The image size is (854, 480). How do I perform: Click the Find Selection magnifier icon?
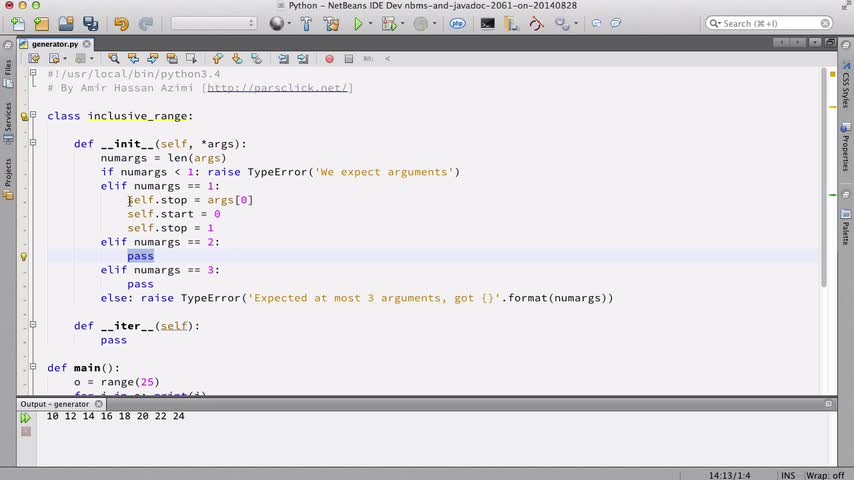tap(113, 58)
